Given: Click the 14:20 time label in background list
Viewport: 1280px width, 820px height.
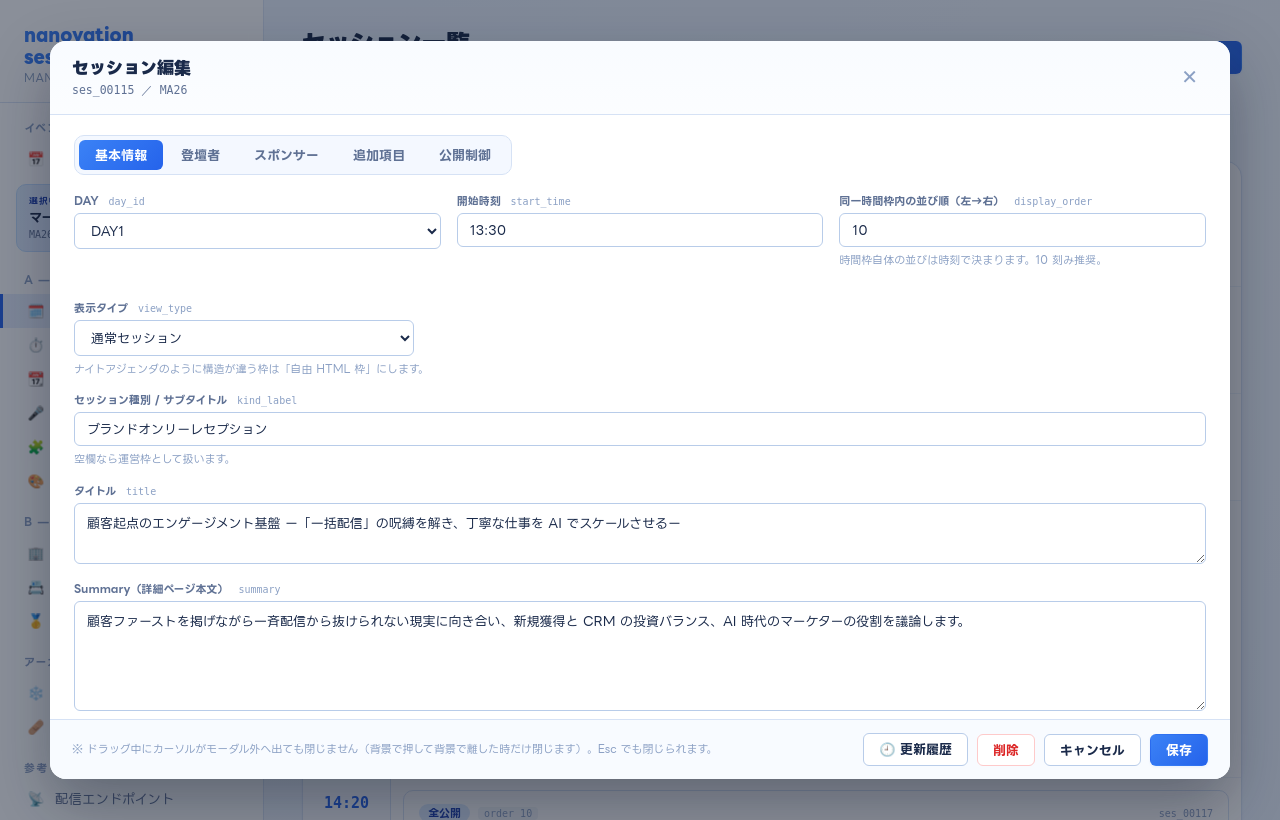Looking at the screenshot, I should (x=346, y=802).
